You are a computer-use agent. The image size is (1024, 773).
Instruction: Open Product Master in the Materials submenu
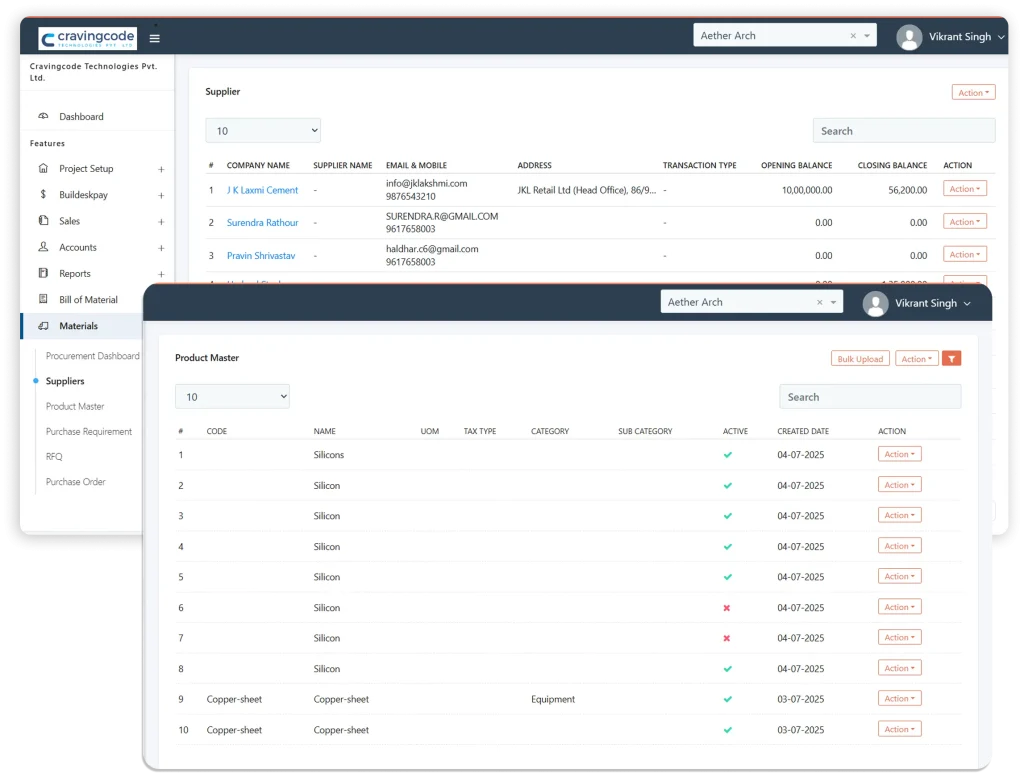pos(75,407)
